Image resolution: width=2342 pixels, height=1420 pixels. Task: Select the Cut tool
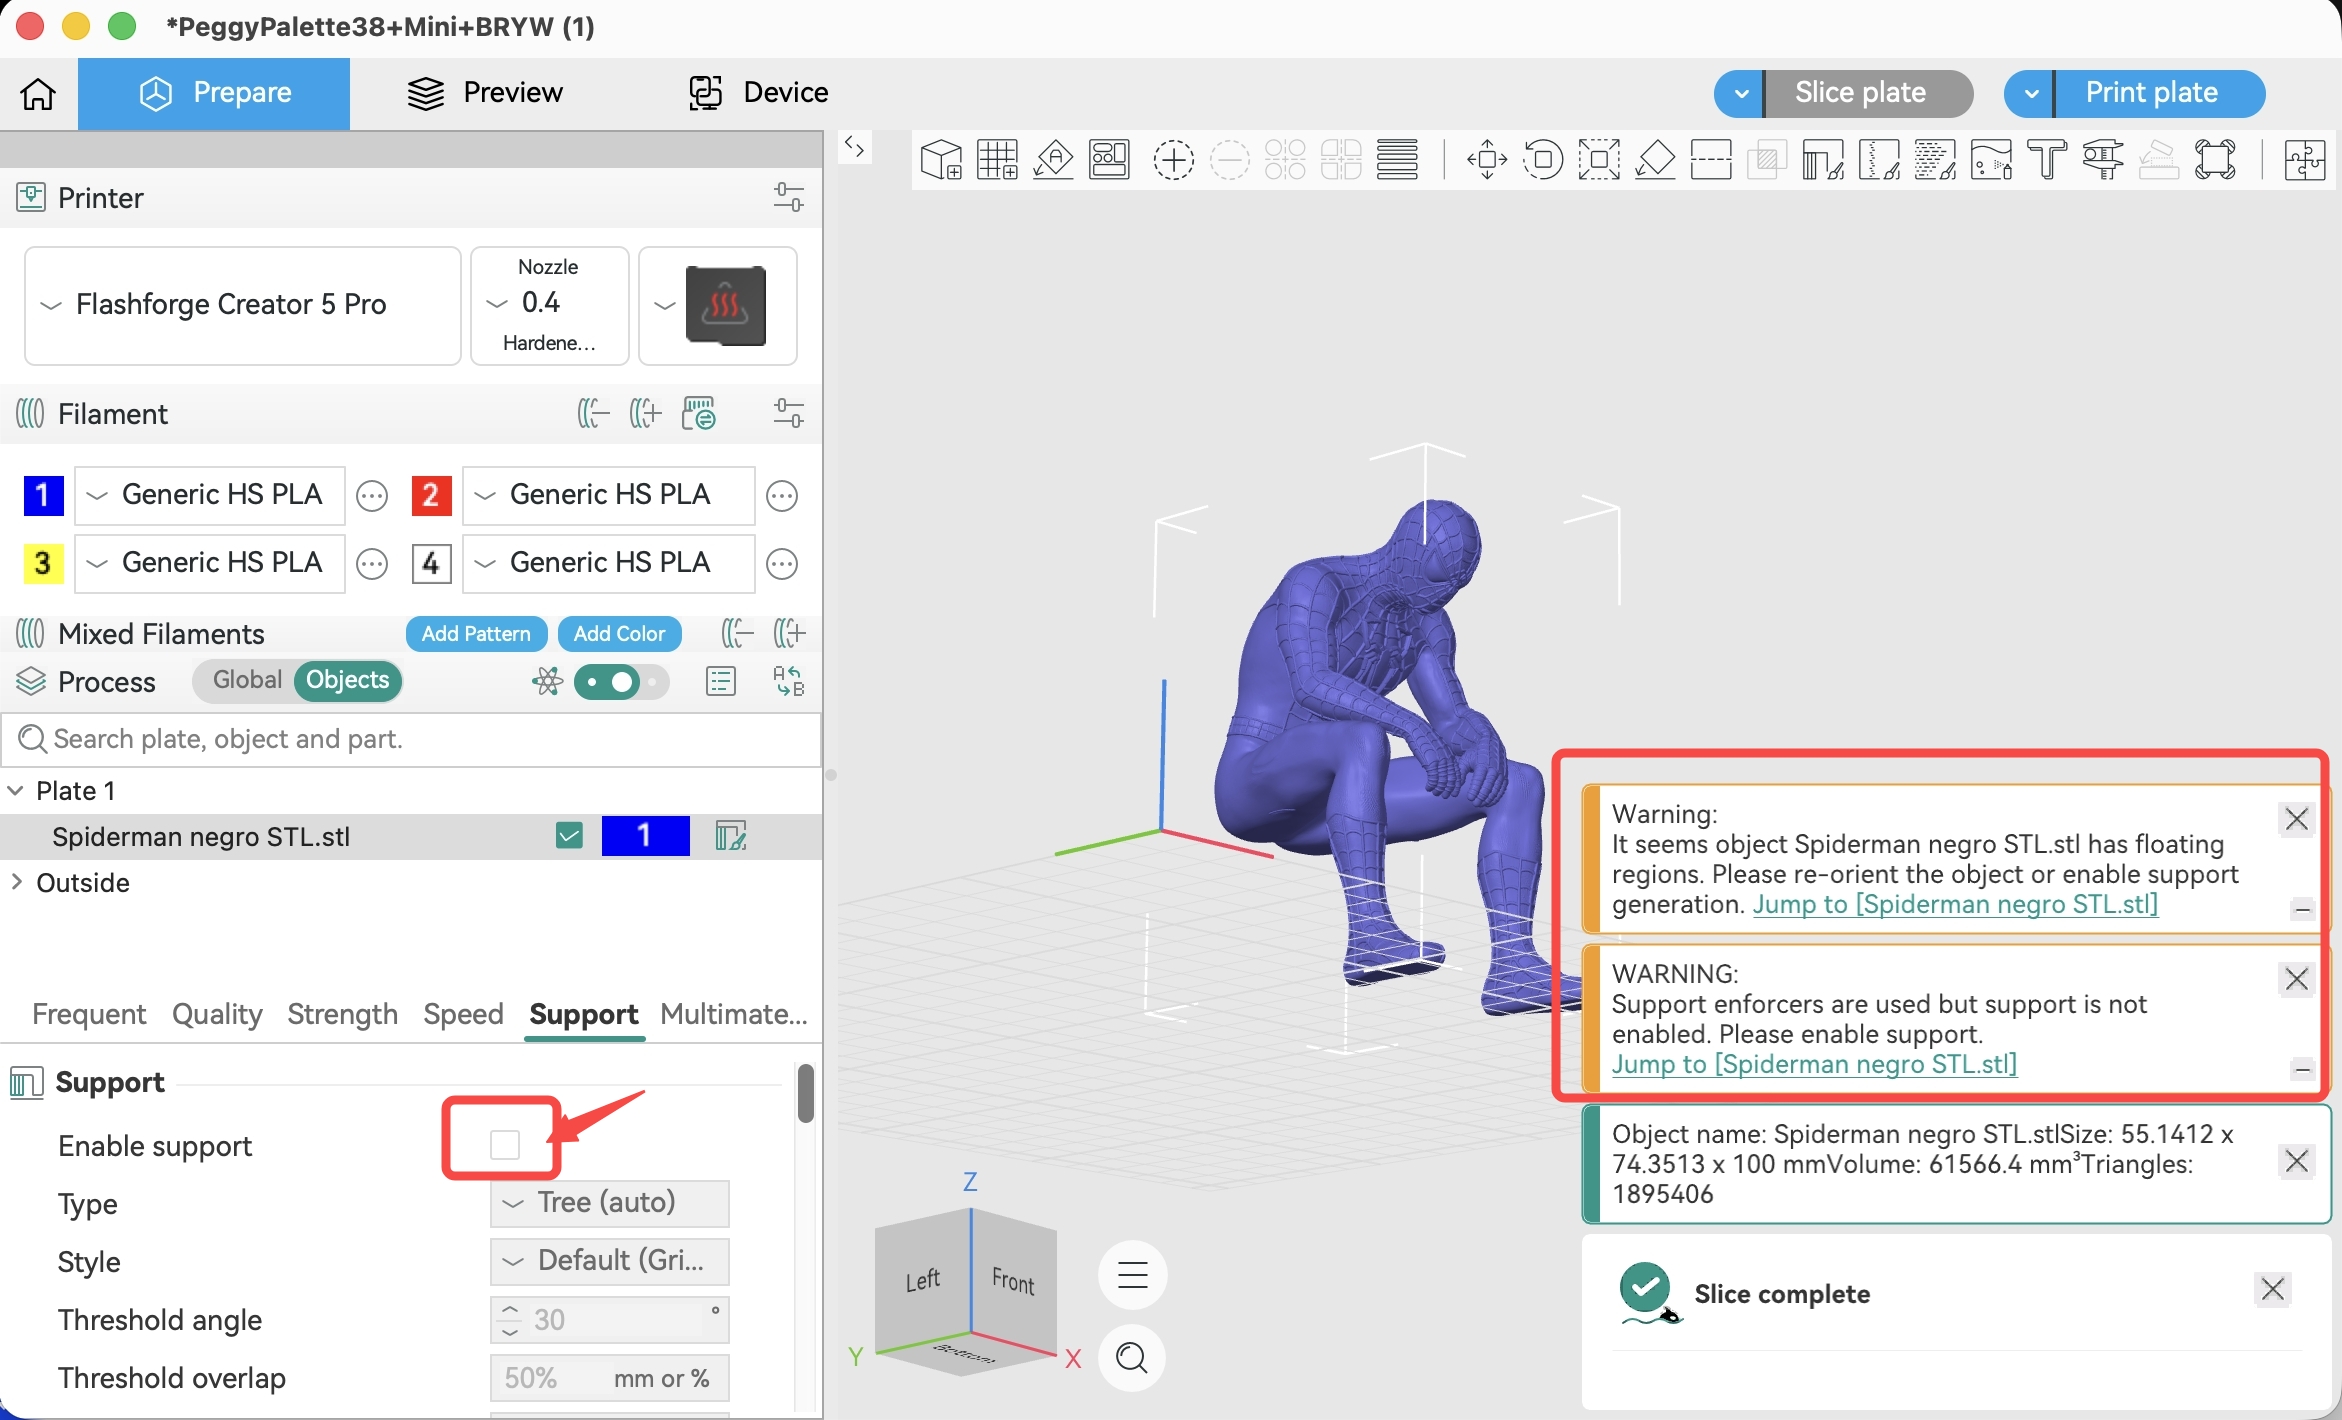[x=1712, y=160]
